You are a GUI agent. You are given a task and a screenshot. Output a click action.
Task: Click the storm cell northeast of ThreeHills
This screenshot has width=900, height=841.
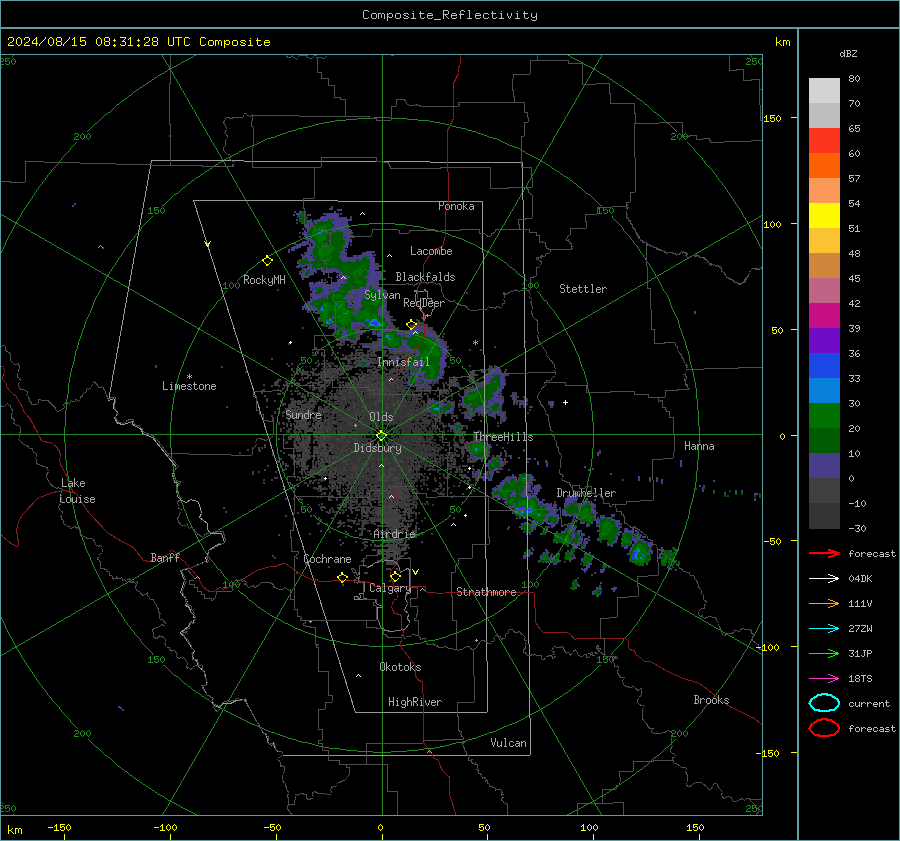tap(486, 392)
